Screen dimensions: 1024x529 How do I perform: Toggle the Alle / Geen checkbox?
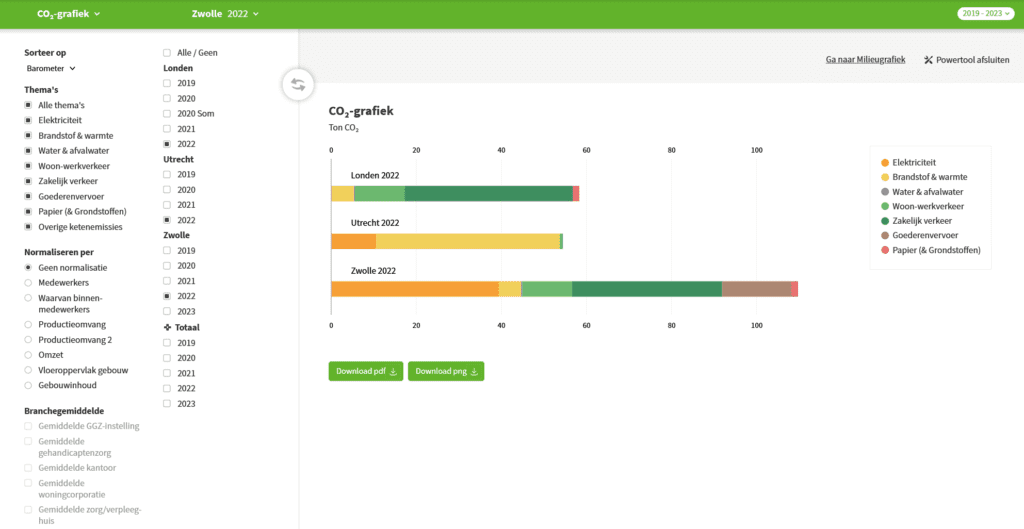pyautogui.click(x=167, y=52)
